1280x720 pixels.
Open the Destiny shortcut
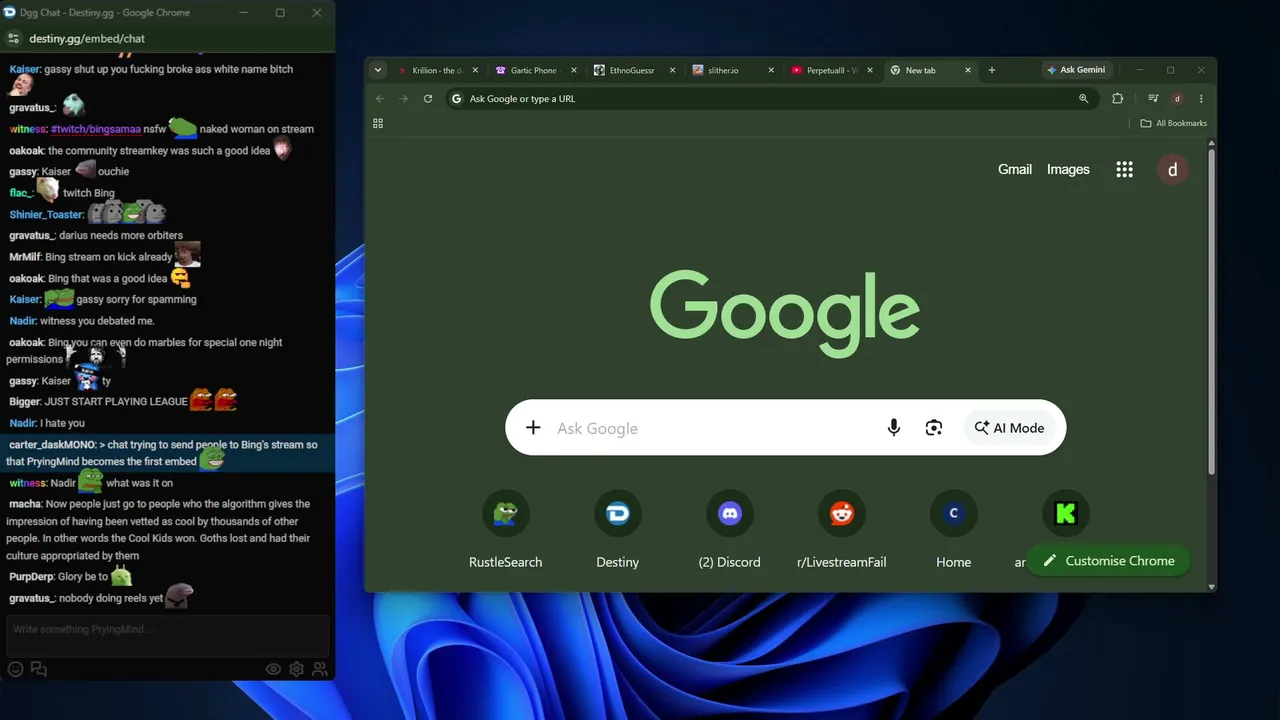pyautogui.click(x=618, y=530)
